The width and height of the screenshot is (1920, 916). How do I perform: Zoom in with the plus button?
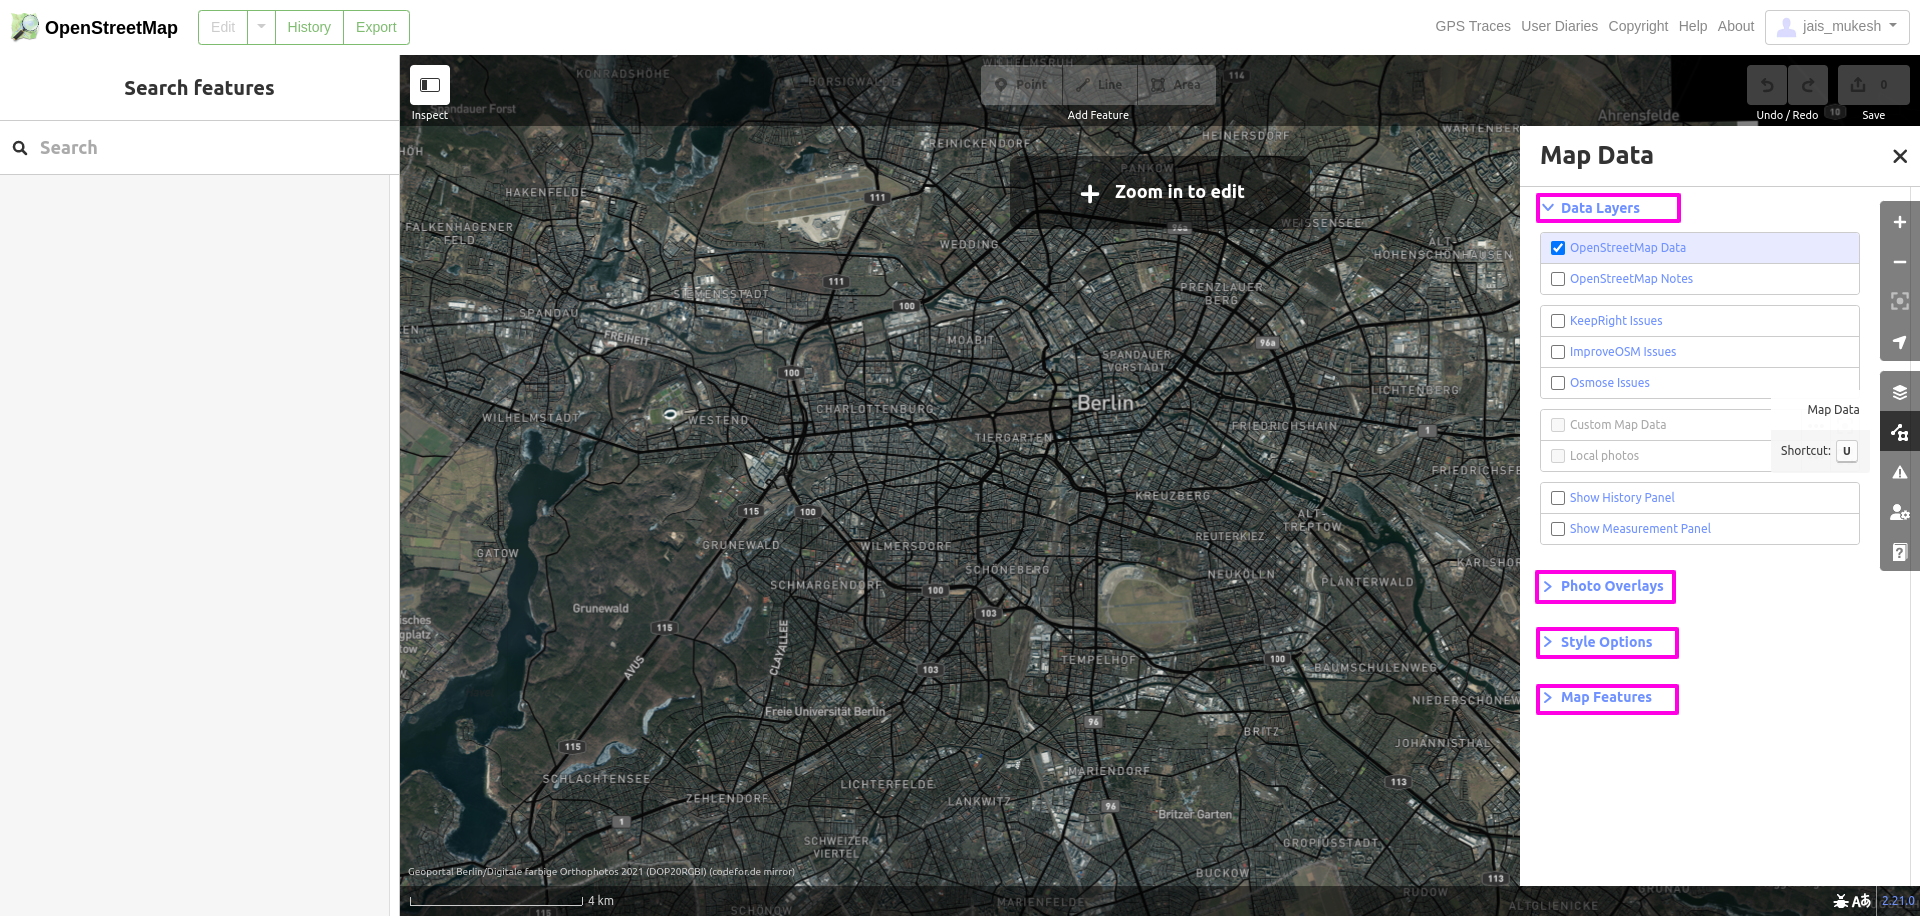pyautogui.click(x=1900, y=222)
